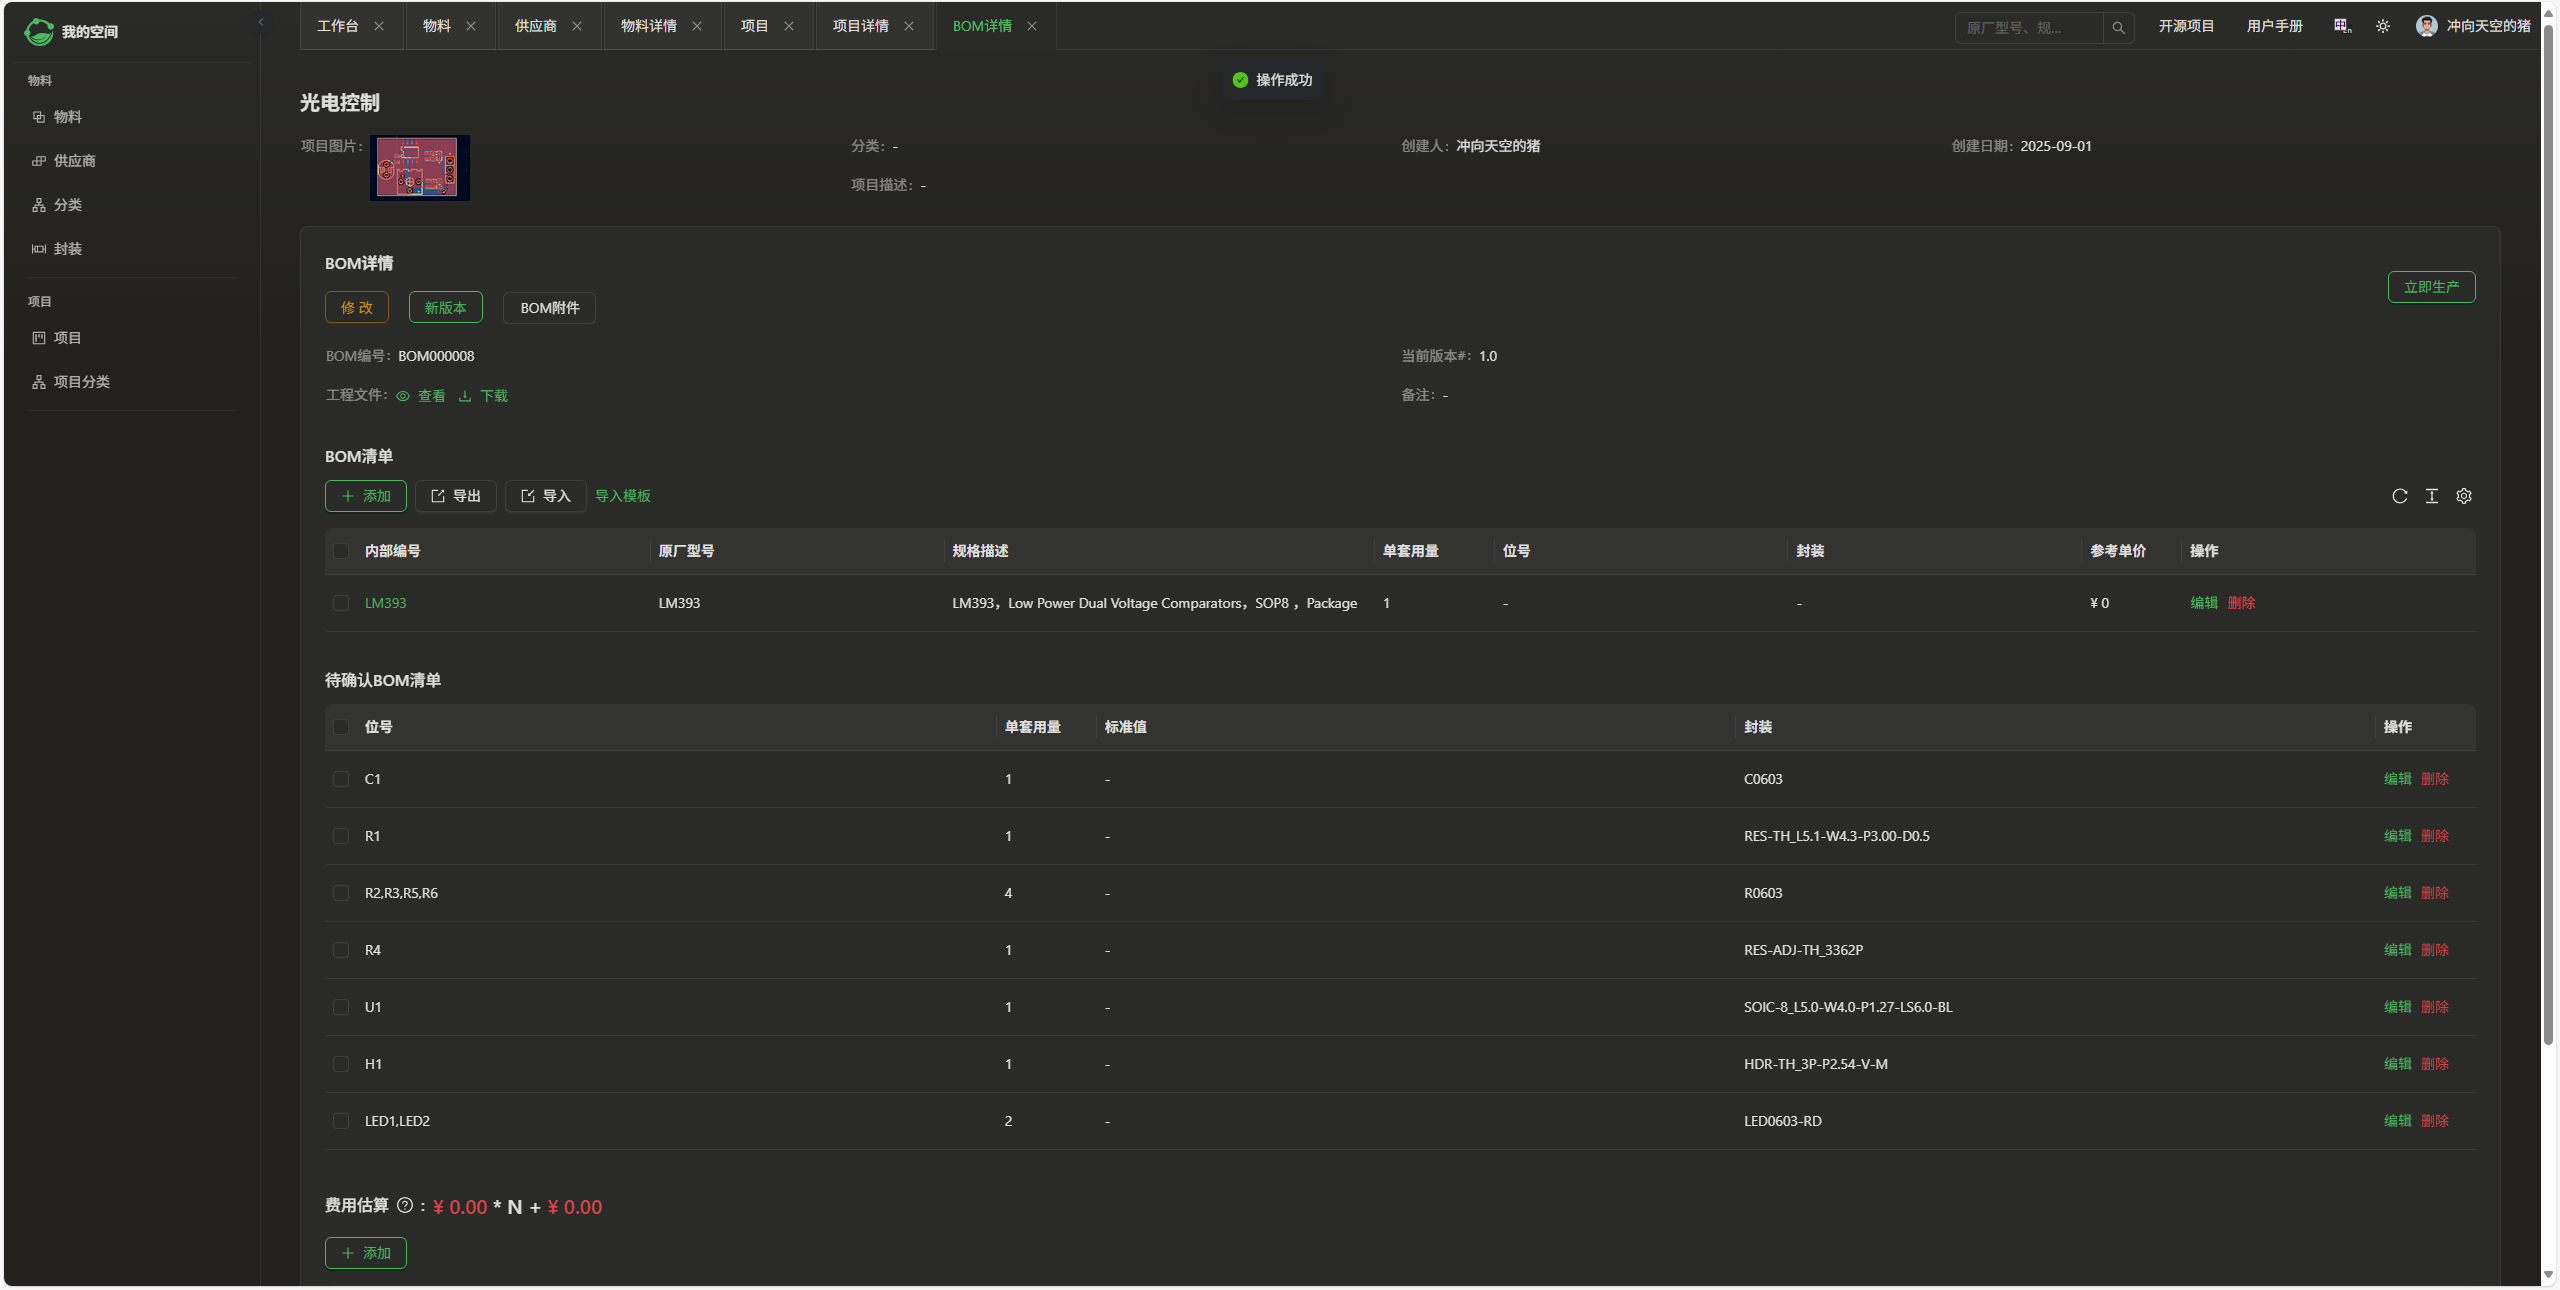Screen dimensions: 2560x1290
Task: Check the H1 row checkbox
Action: (x=341, y=1064)
